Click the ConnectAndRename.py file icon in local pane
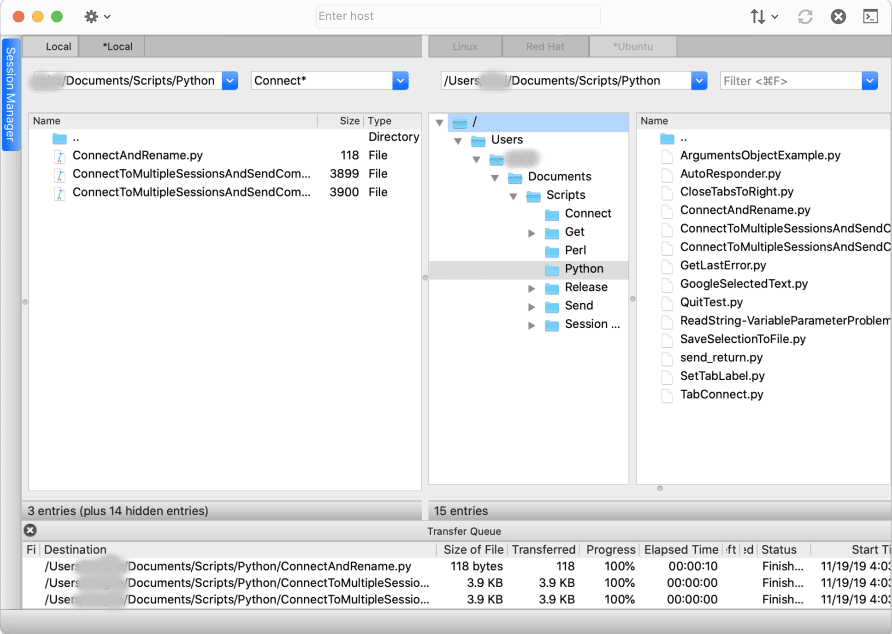Image resolution: width=892 pixels, height=634 pixels. point(59,156)
